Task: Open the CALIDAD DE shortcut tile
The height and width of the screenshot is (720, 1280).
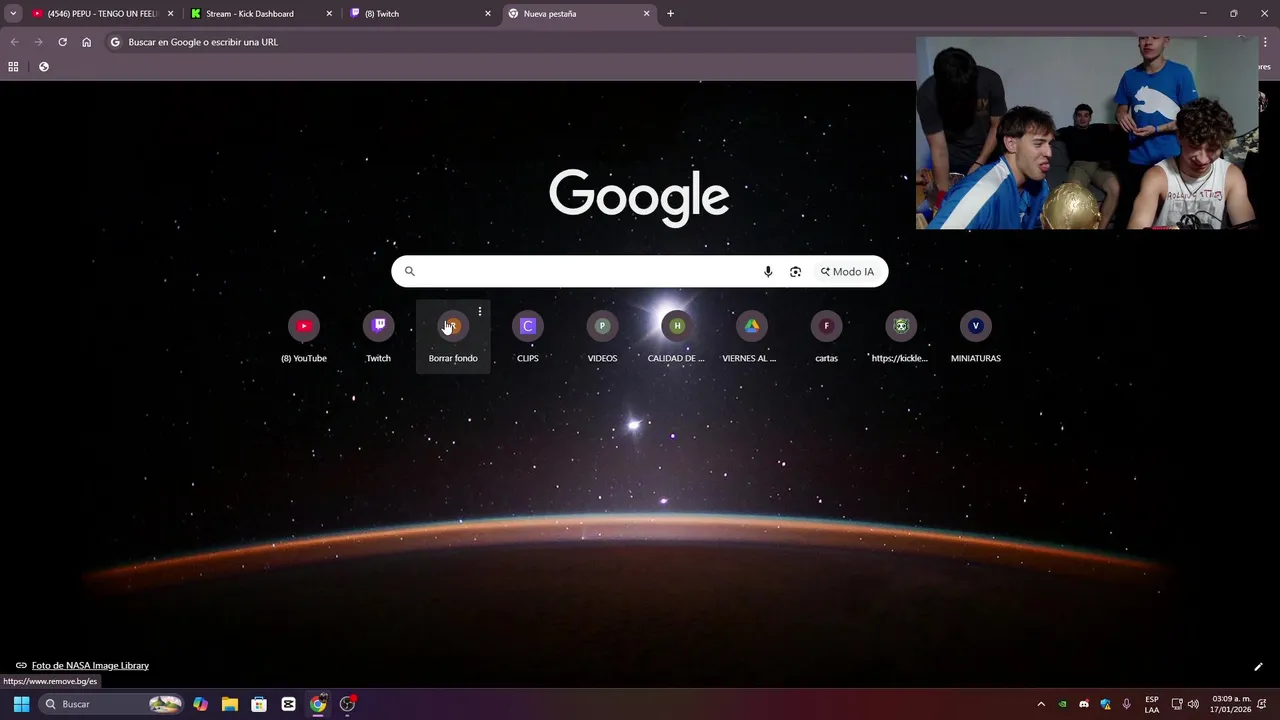Action: point(677,337)
